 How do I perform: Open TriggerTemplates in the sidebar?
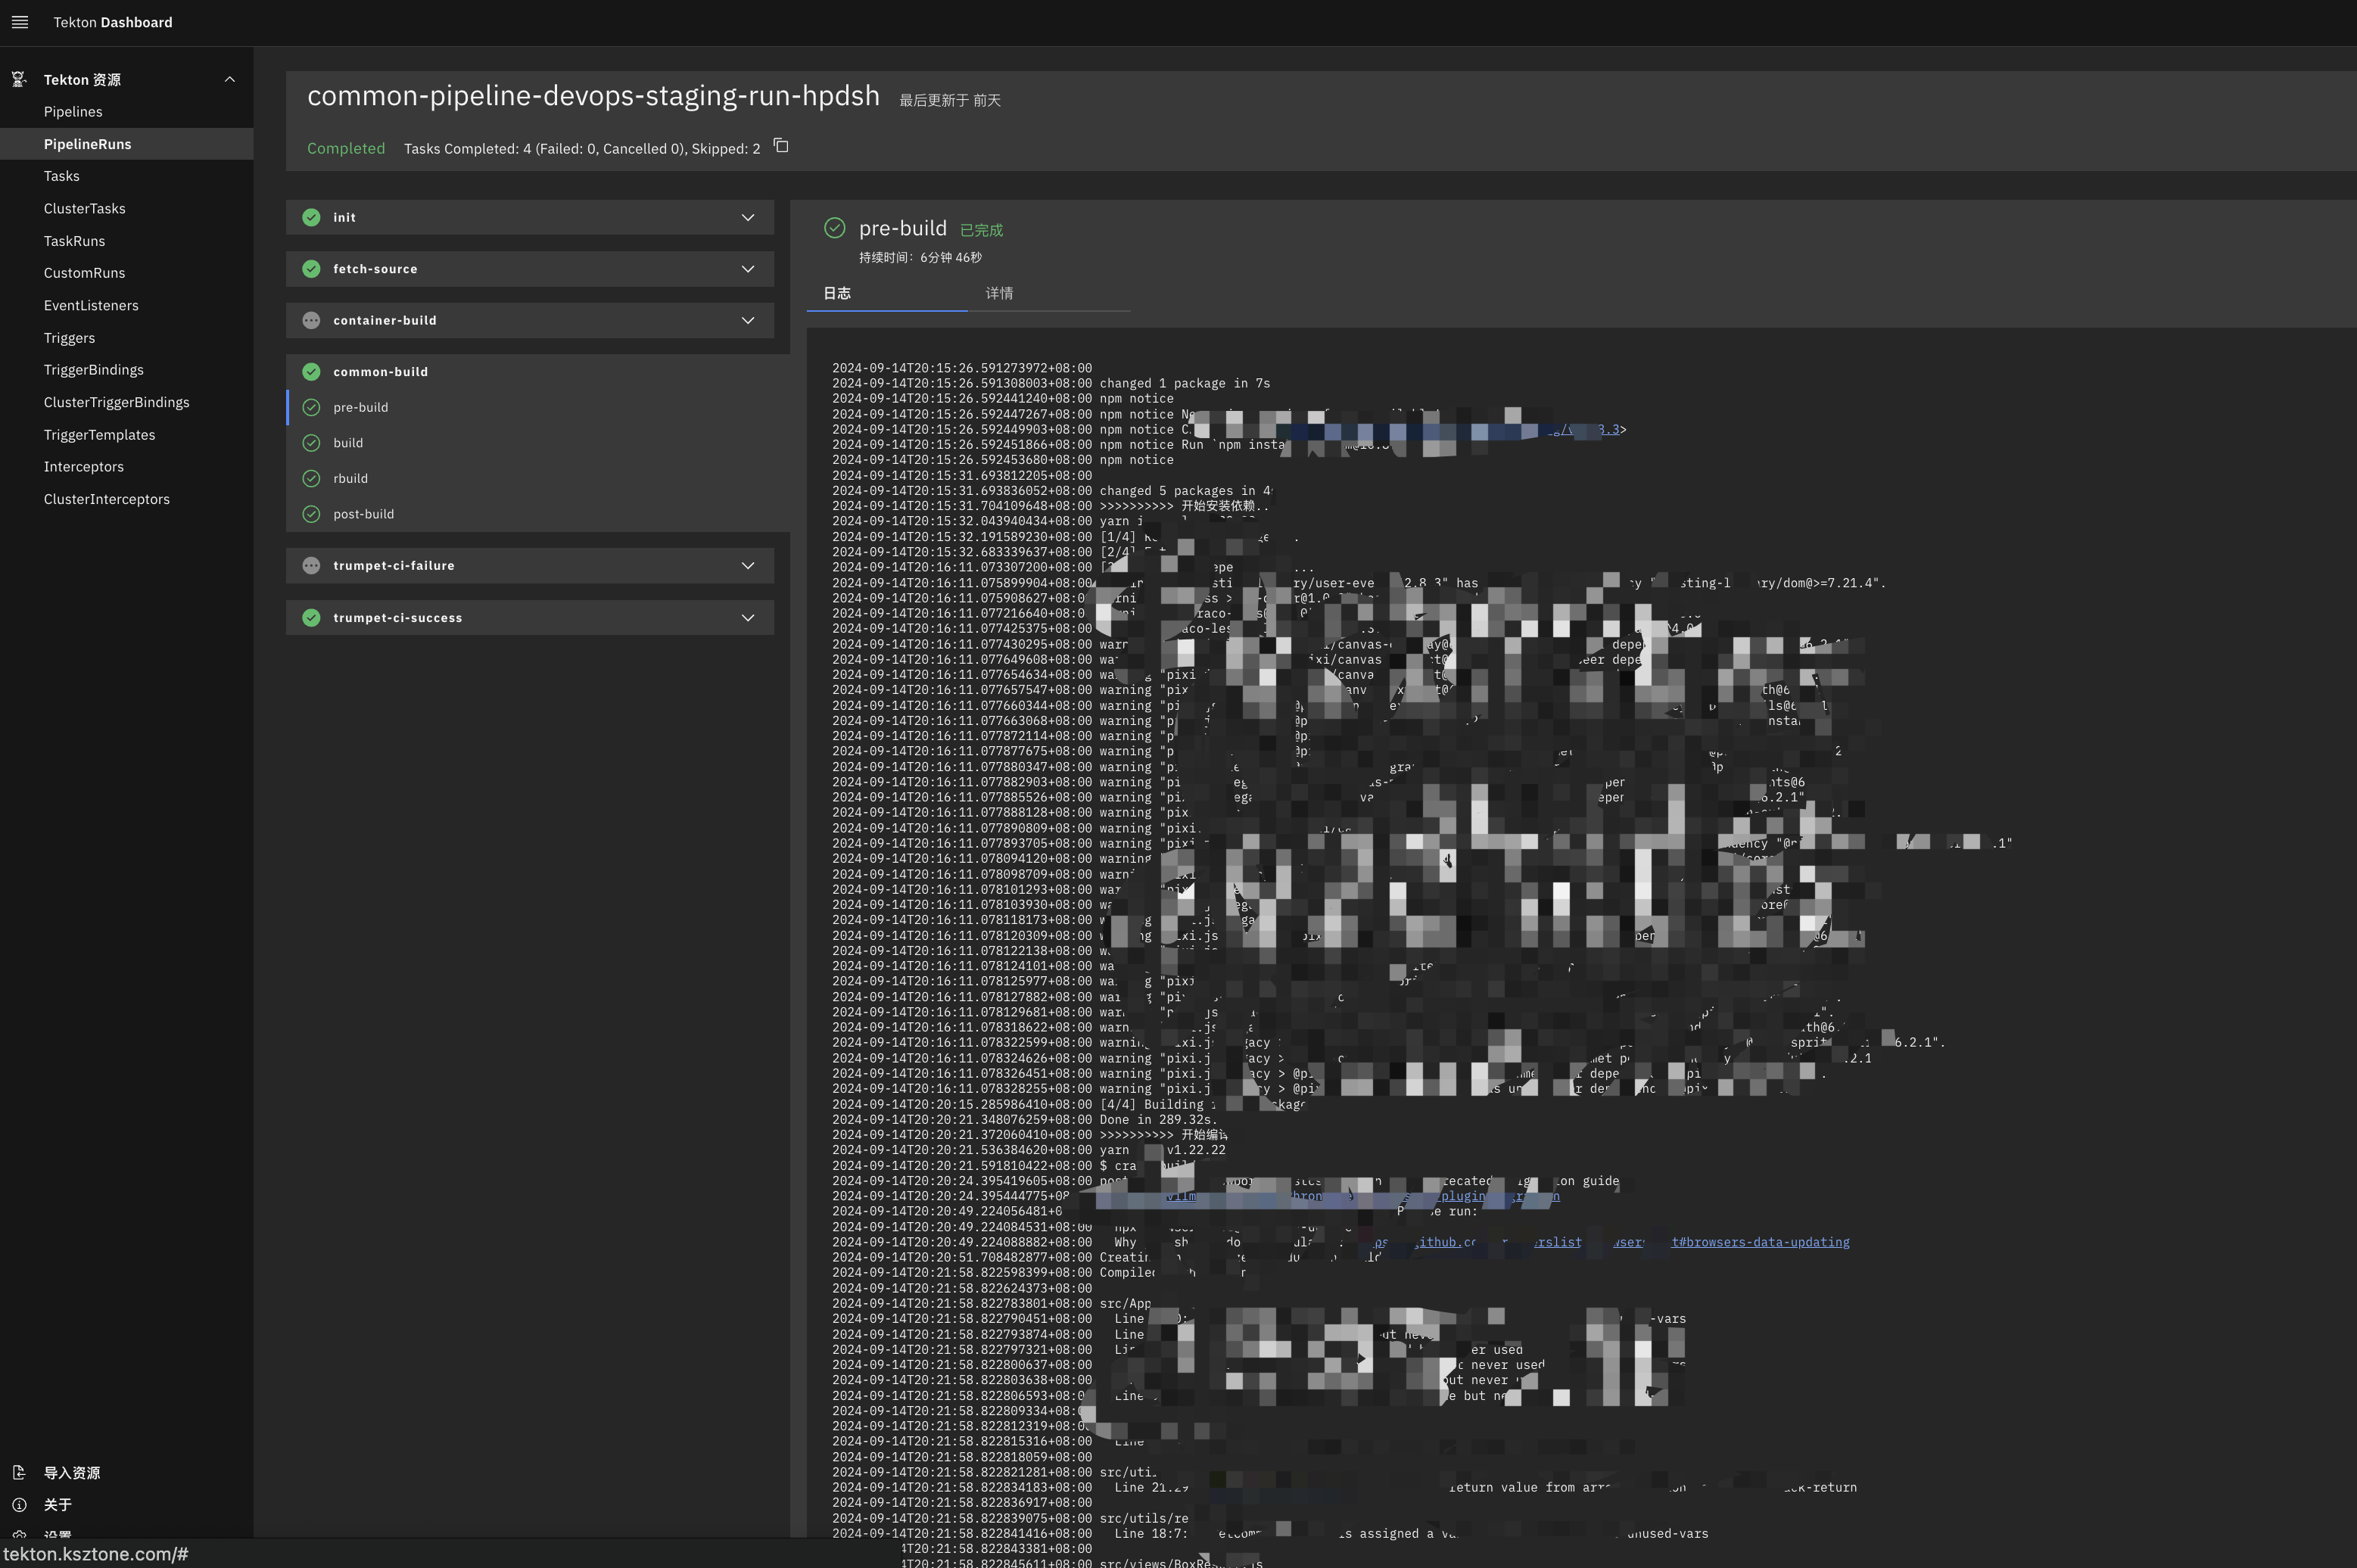127,435
